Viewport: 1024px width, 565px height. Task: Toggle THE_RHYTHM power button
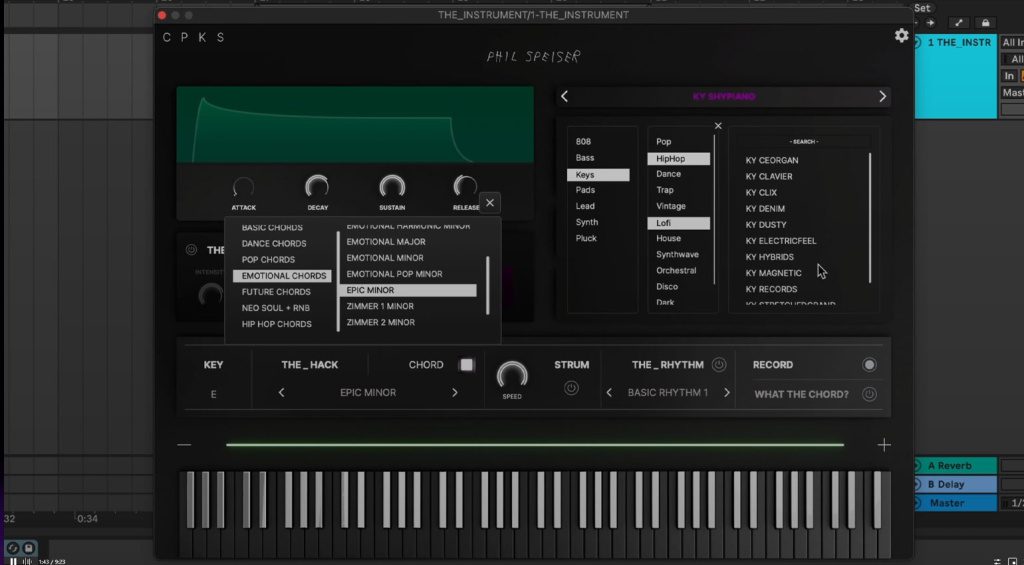(718, 364)
